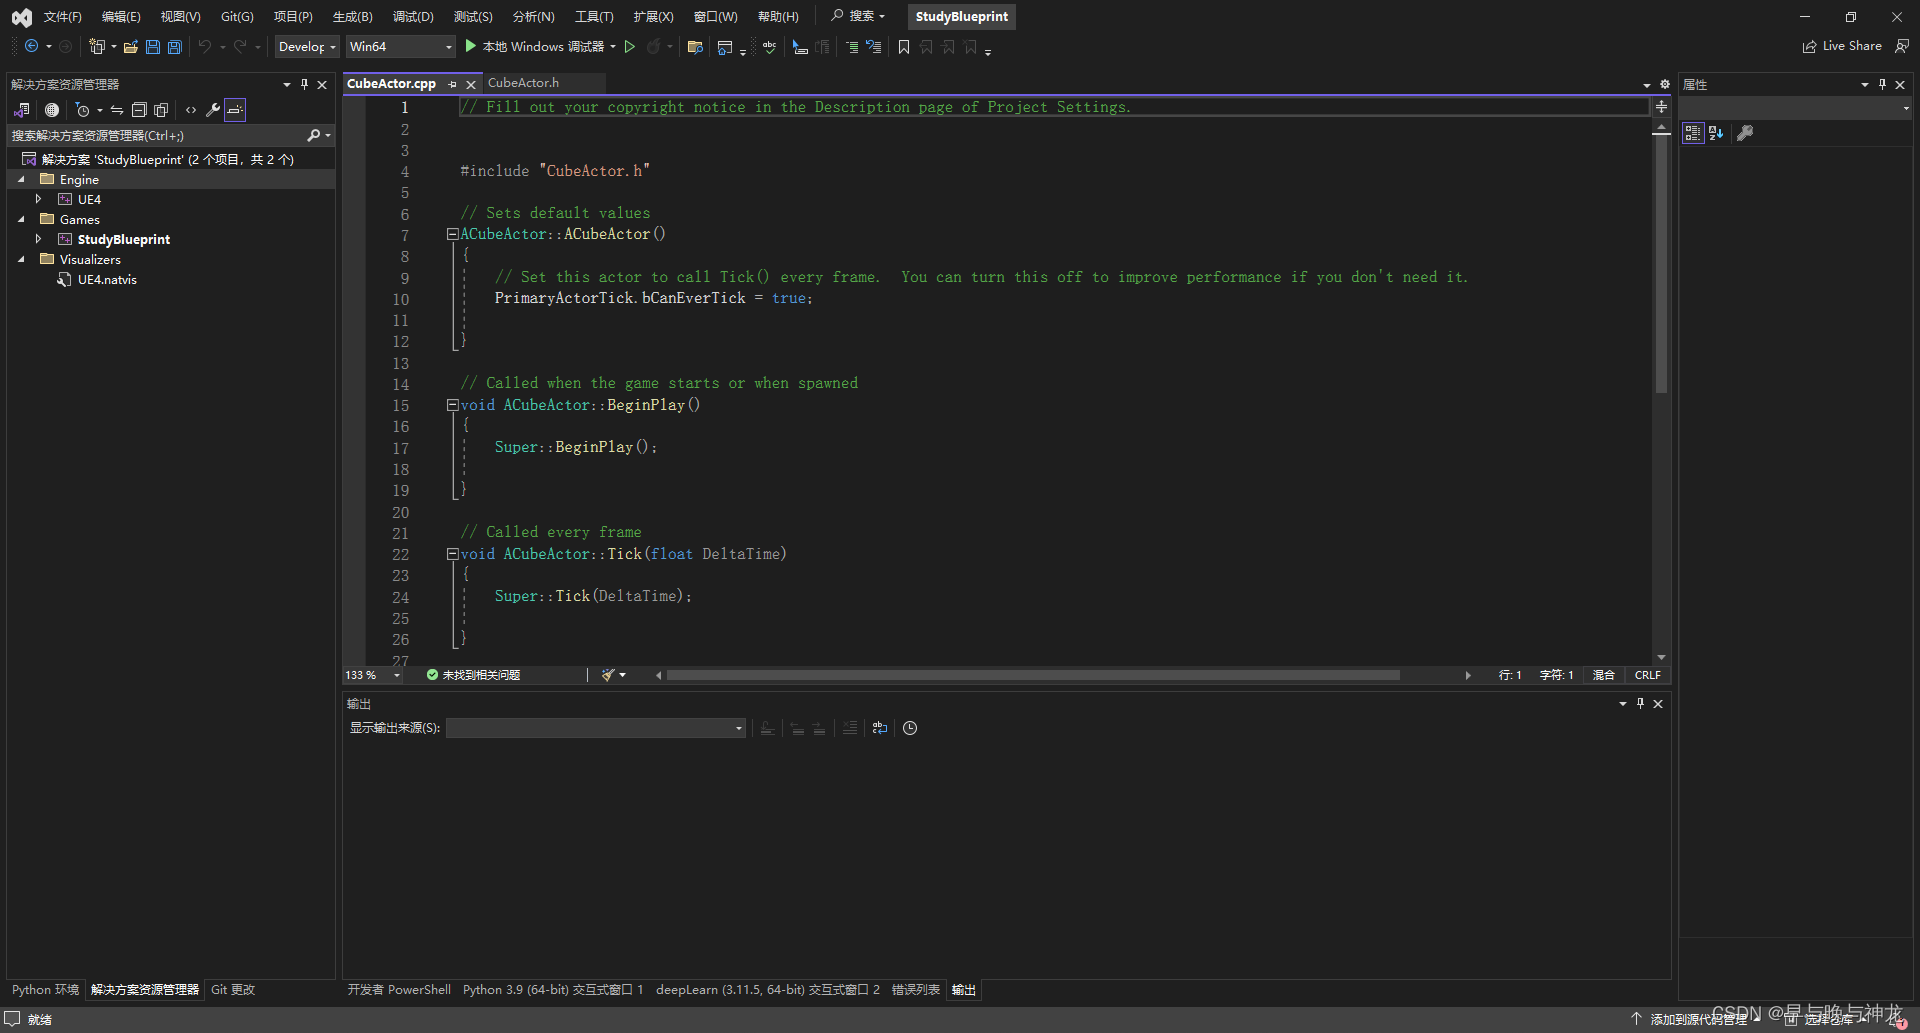Open the 133 % zoom dropdown
Viewport: 1920px width, 1033px height.
(372, 675)
